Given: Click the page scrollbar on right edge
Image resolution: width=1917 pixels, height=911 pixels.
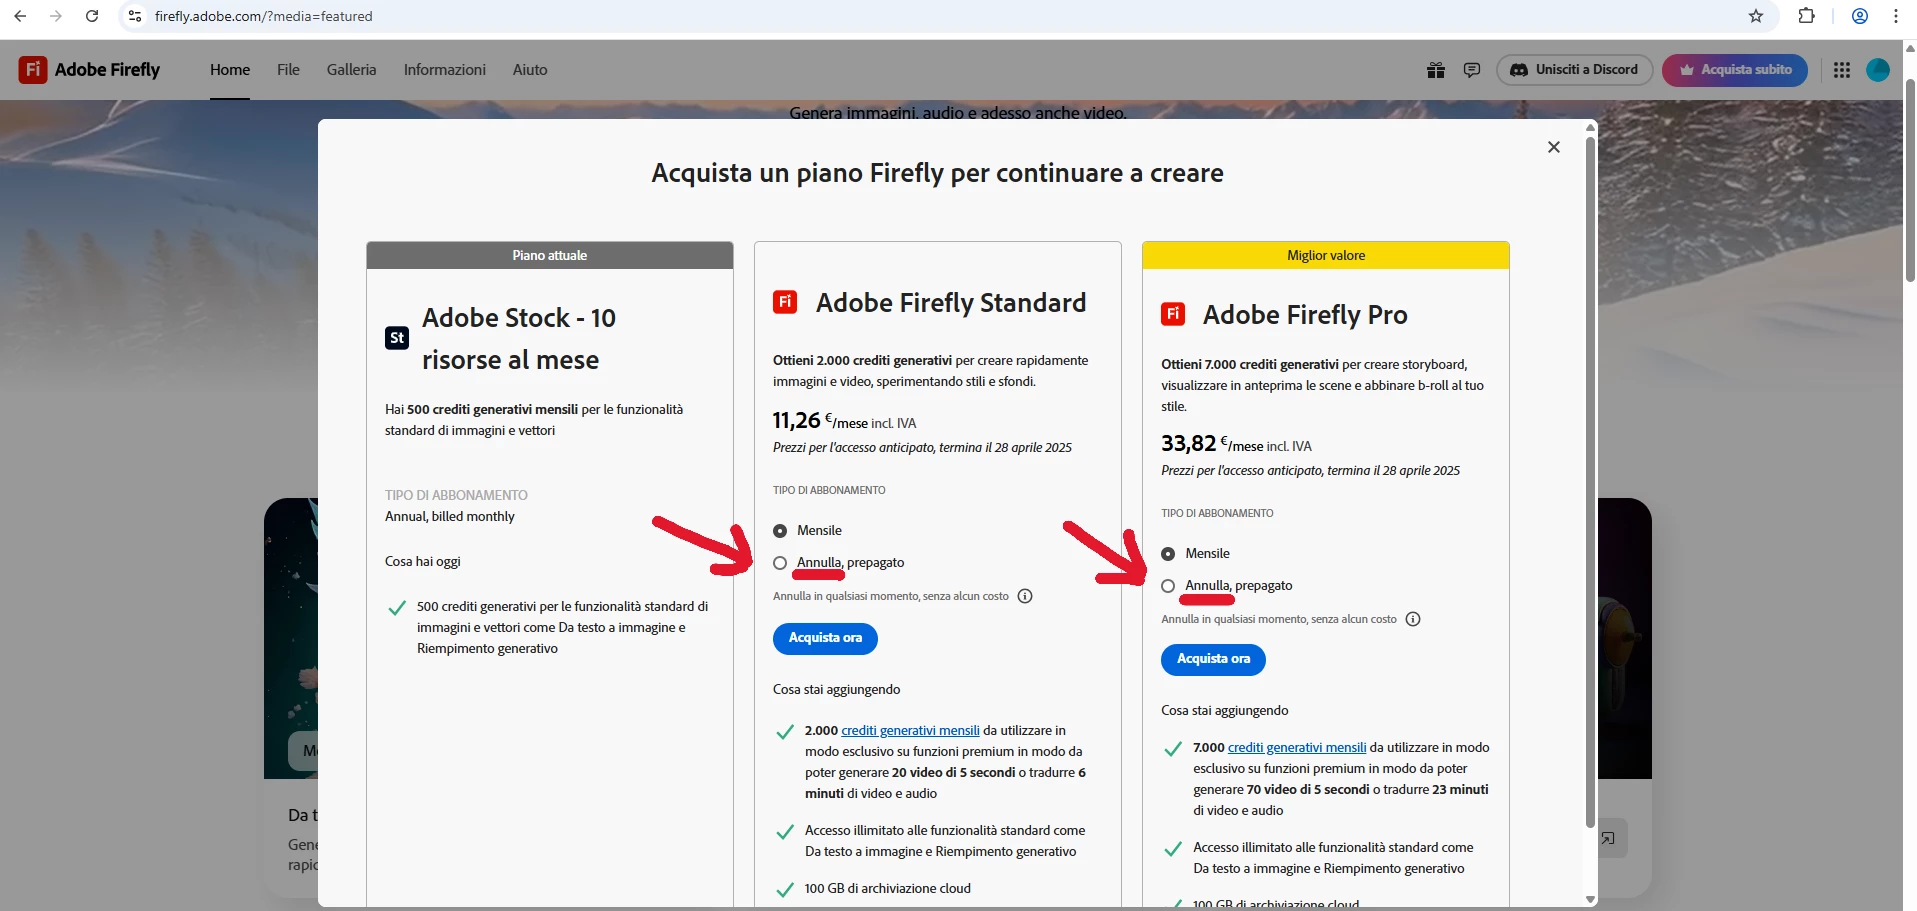Looking at the screenshot, I should (x=1910, y=180).
